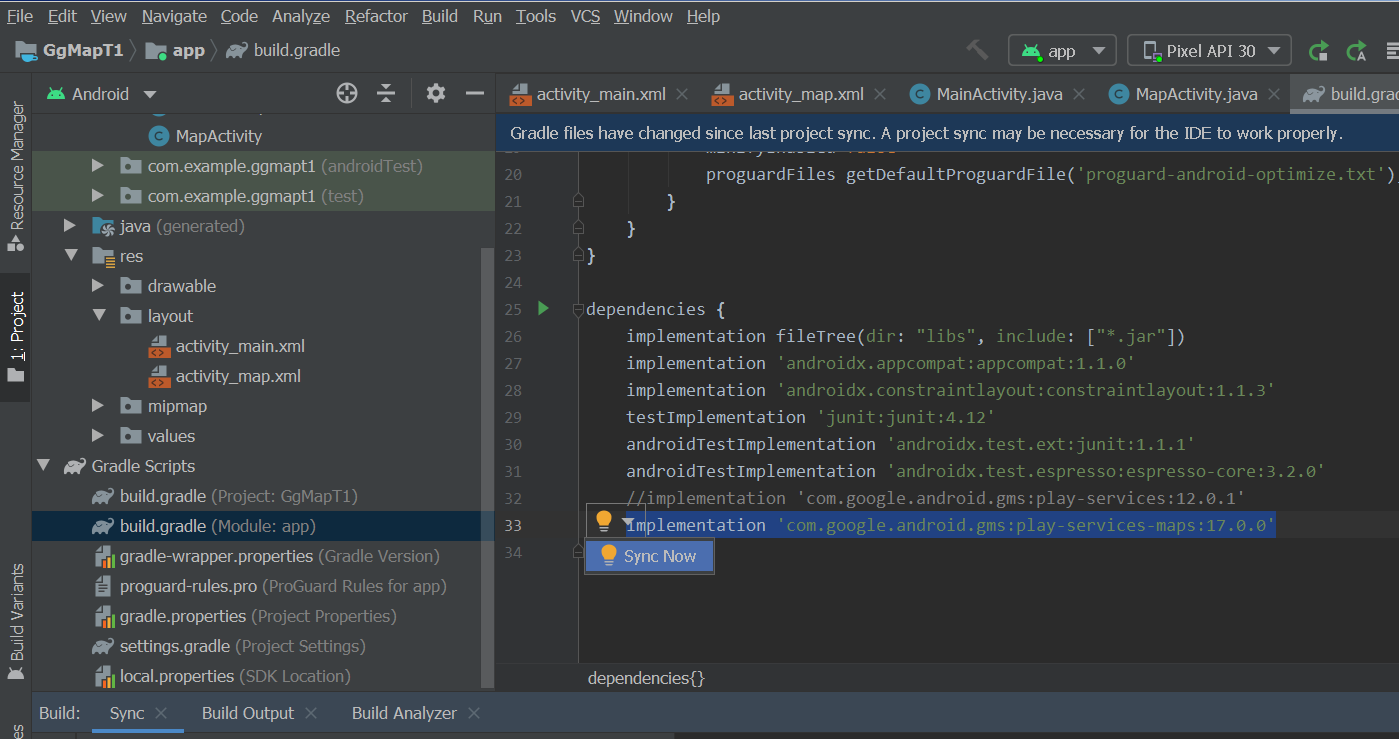The height and width of the screenshot is (739, 1399).
Task: Click the lightbulb intention icon on line 33
Action: point(603,522)
